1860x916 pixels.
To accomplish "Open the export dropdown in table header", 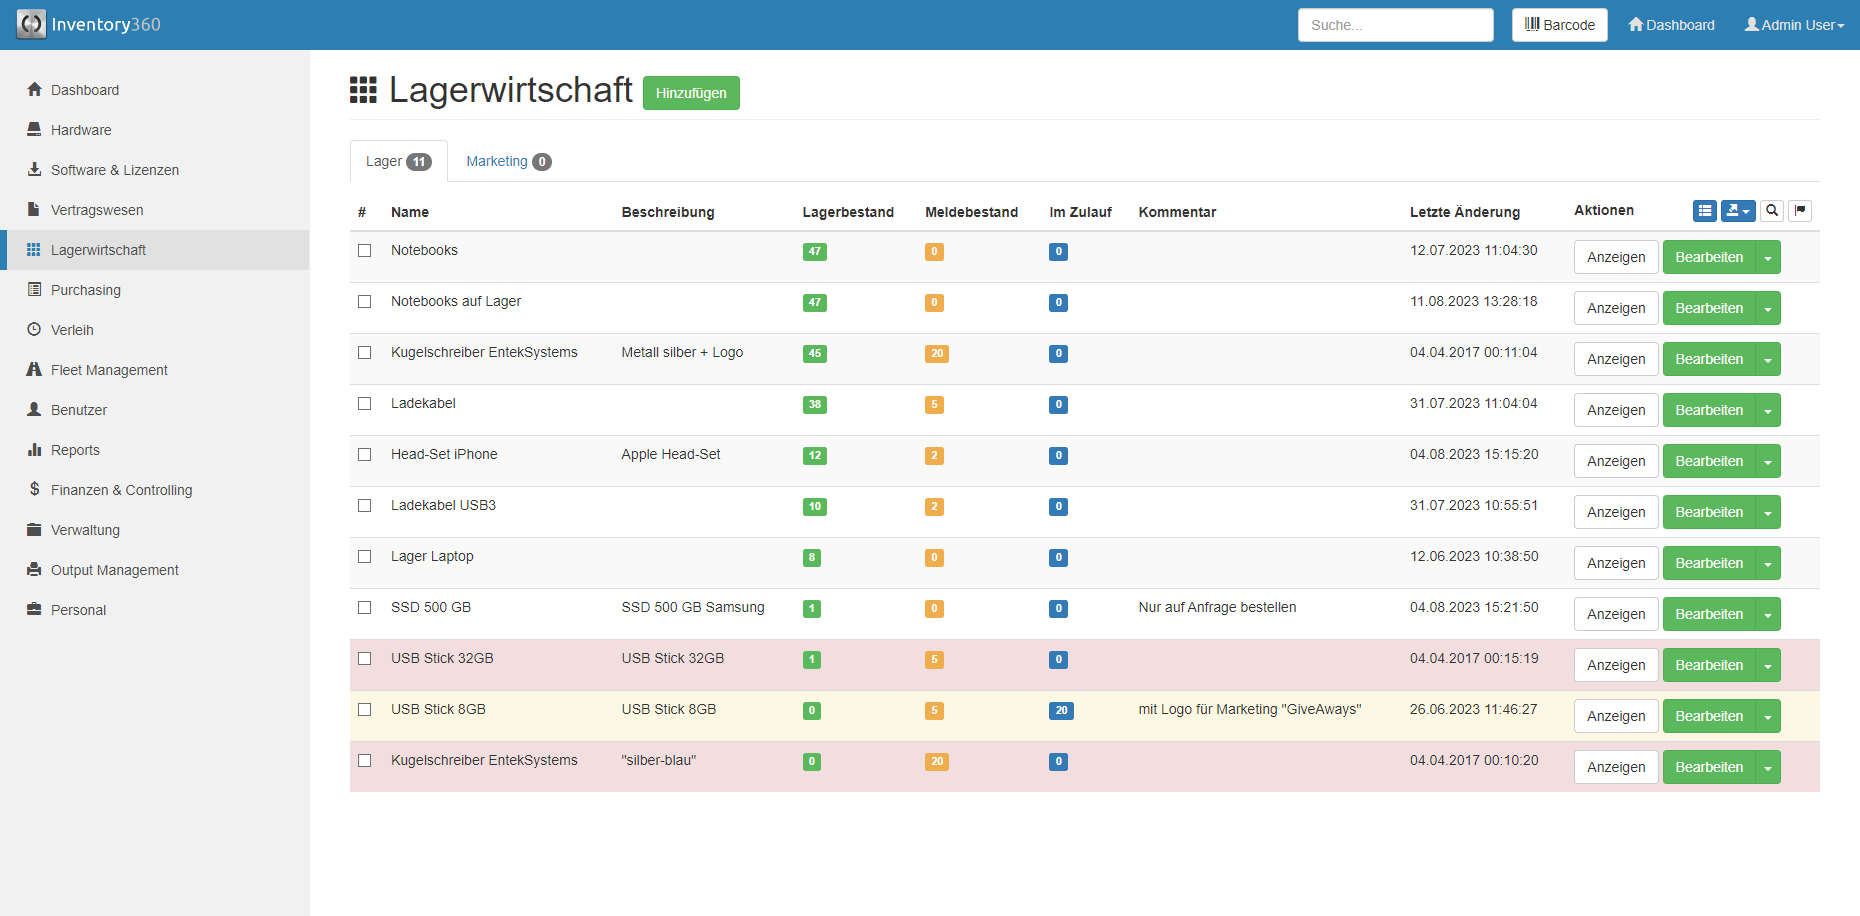I will click(x=1738, y=211).
